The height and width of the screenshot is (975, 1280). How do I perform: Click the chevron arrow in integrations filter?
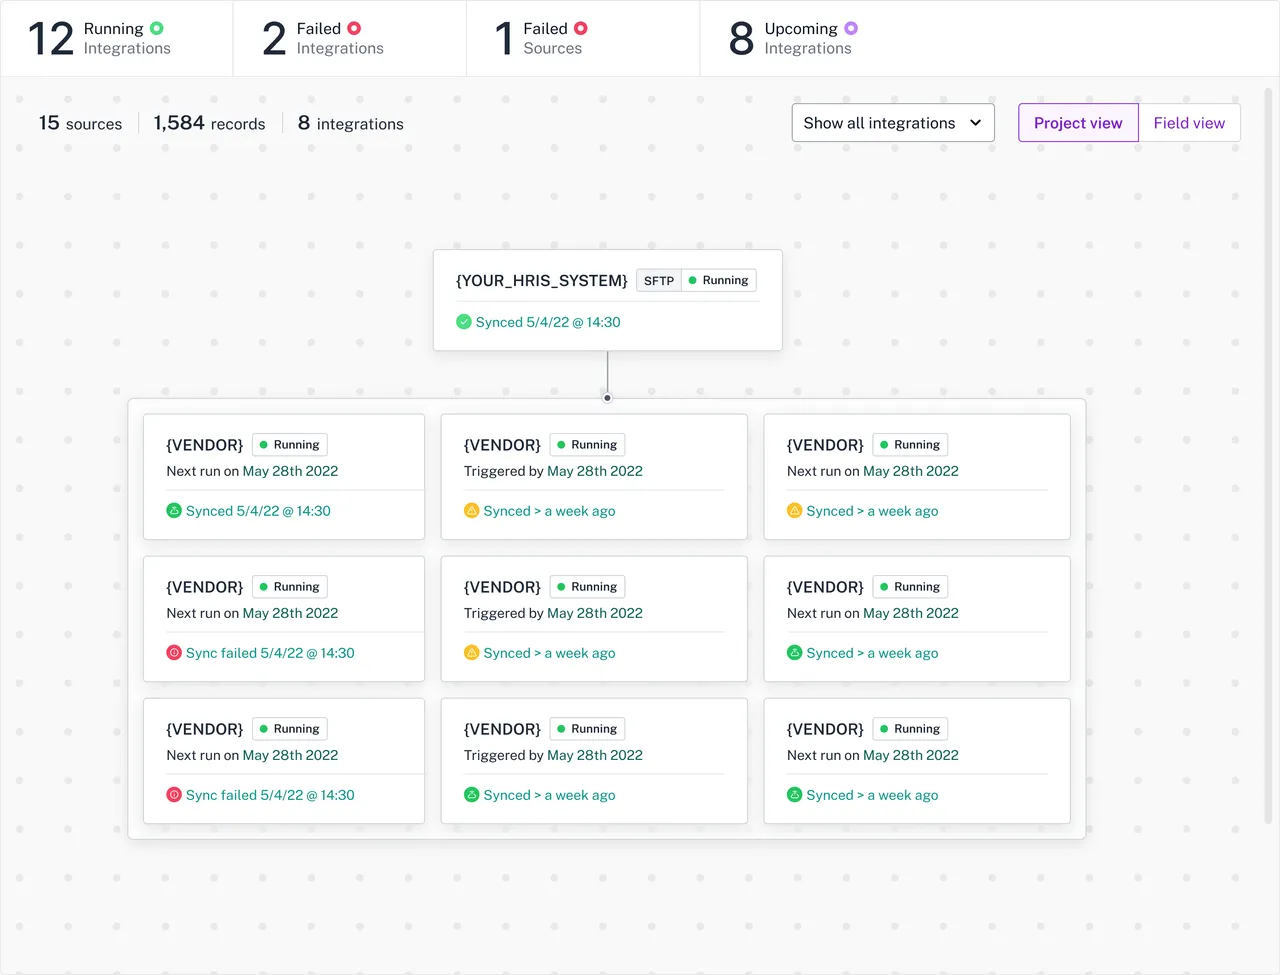[x=976, y=123]
